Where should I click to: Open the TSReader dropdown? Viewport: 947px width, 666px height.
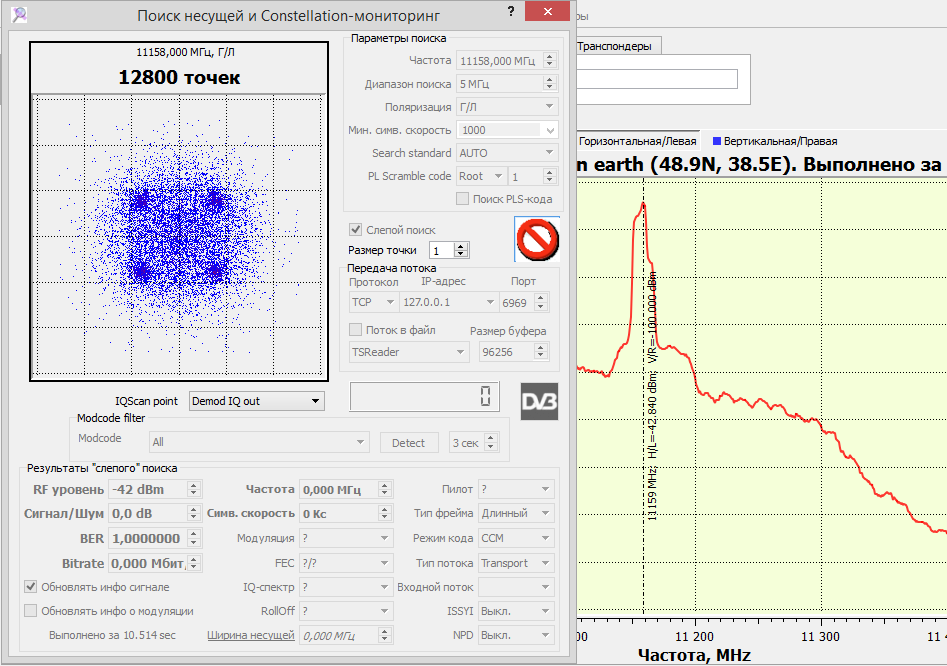pyautogui.click(x=409, y=351)
